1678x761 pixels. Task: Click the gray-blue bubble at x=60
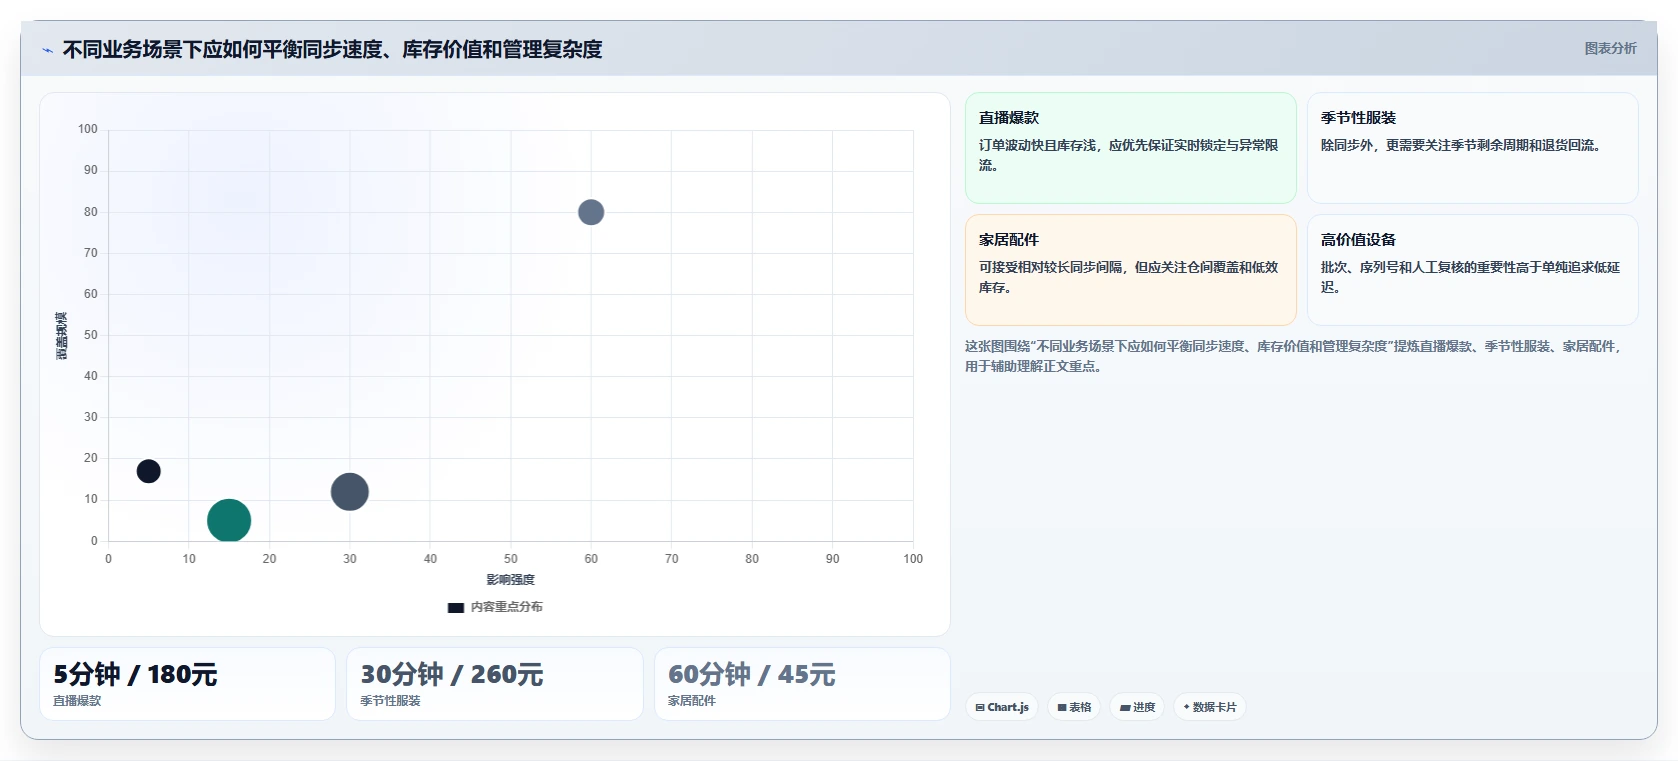pyautogui.click(x=591, y=212)
